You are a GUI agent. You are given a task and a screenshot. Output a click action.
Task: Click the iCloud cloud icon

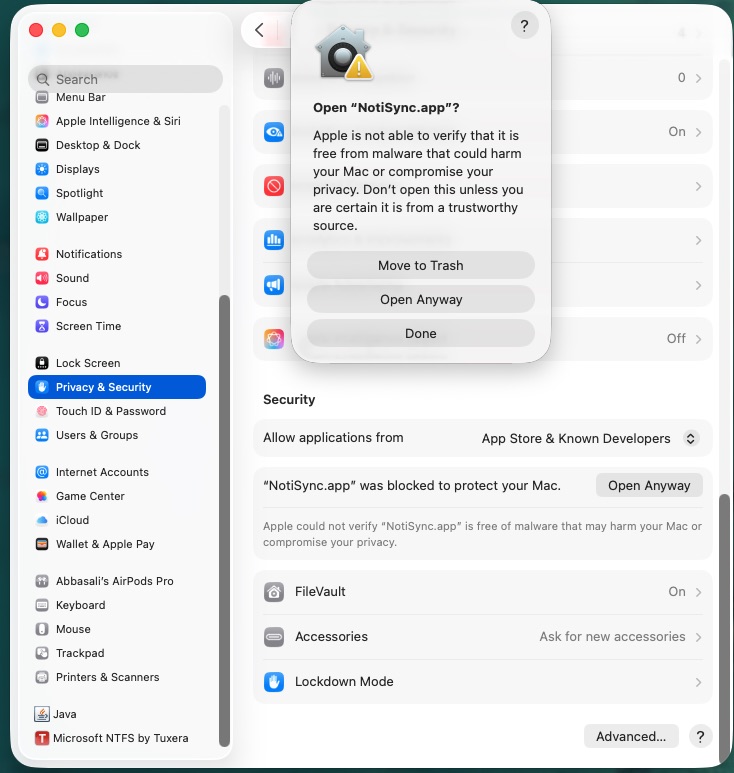tap(42, 520)
